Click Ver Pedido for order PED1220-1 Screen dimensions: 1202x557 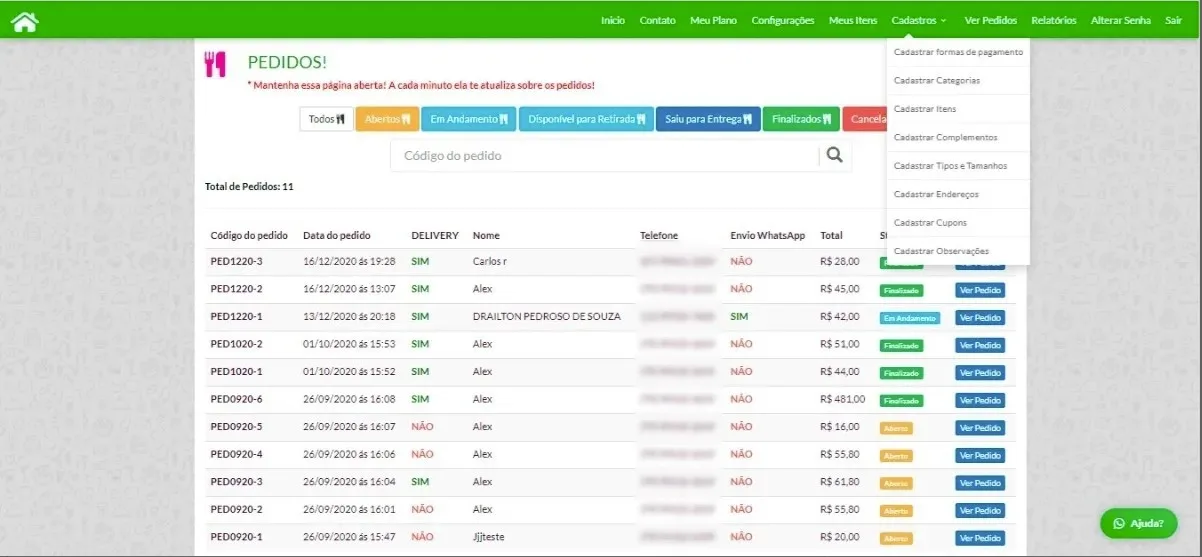(x=980, y=318)
